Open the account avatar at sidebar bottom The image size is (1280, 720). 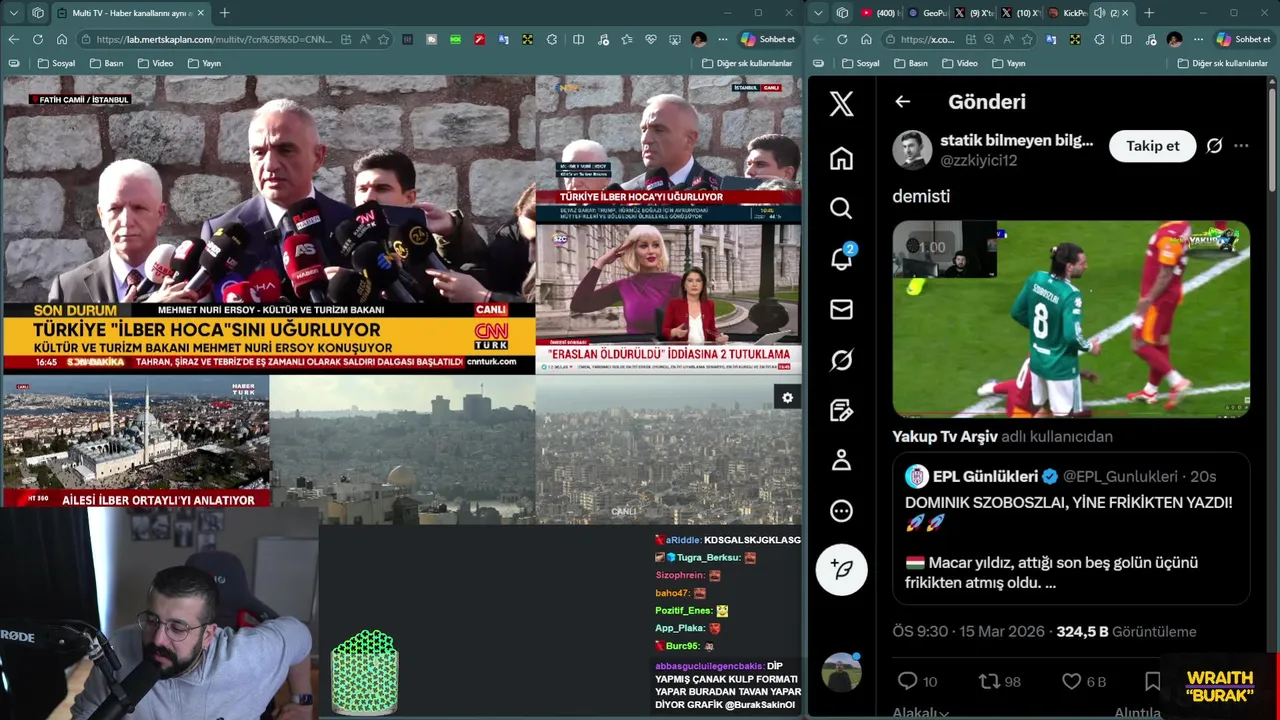(841, 672)
